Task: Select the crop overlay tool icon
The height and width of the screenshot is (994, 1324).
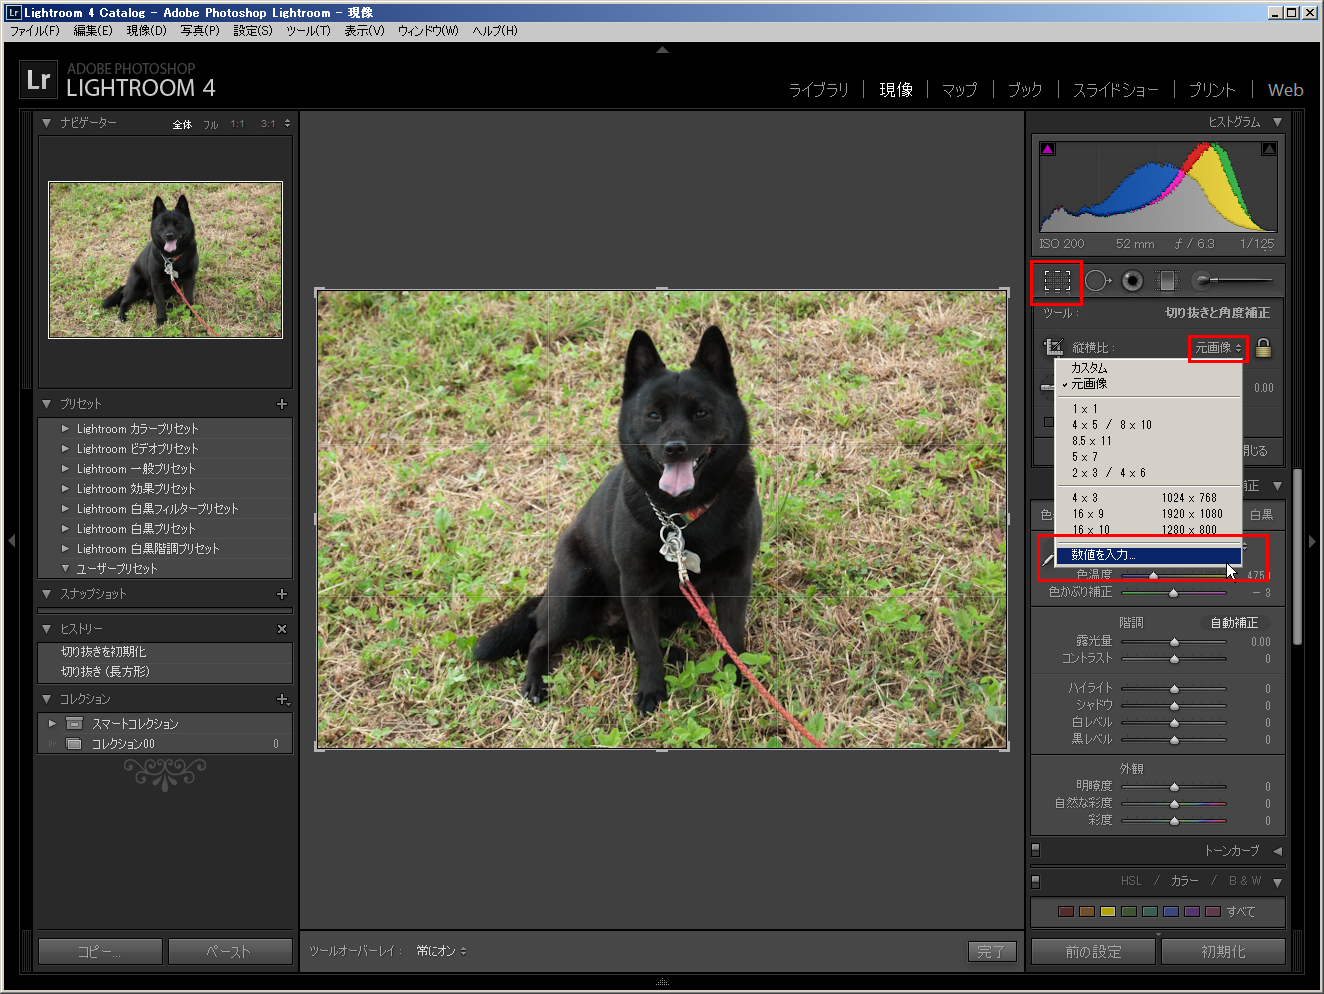Action: pos(1057,281)
